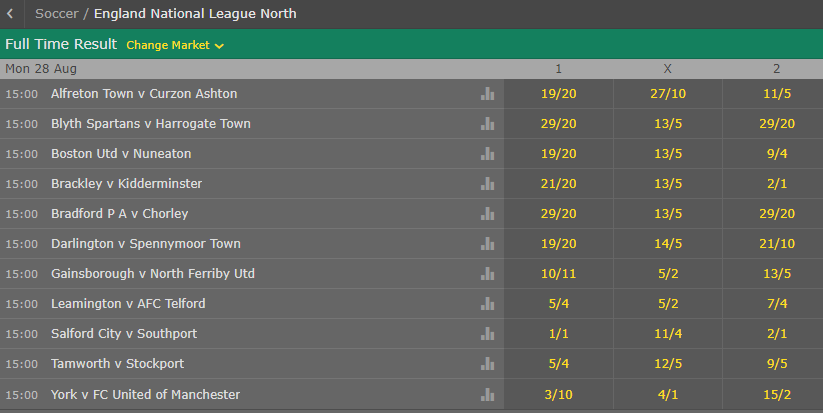Go back using the left arrow
Viewport: 823px width, 413px height.
(10, 14)
